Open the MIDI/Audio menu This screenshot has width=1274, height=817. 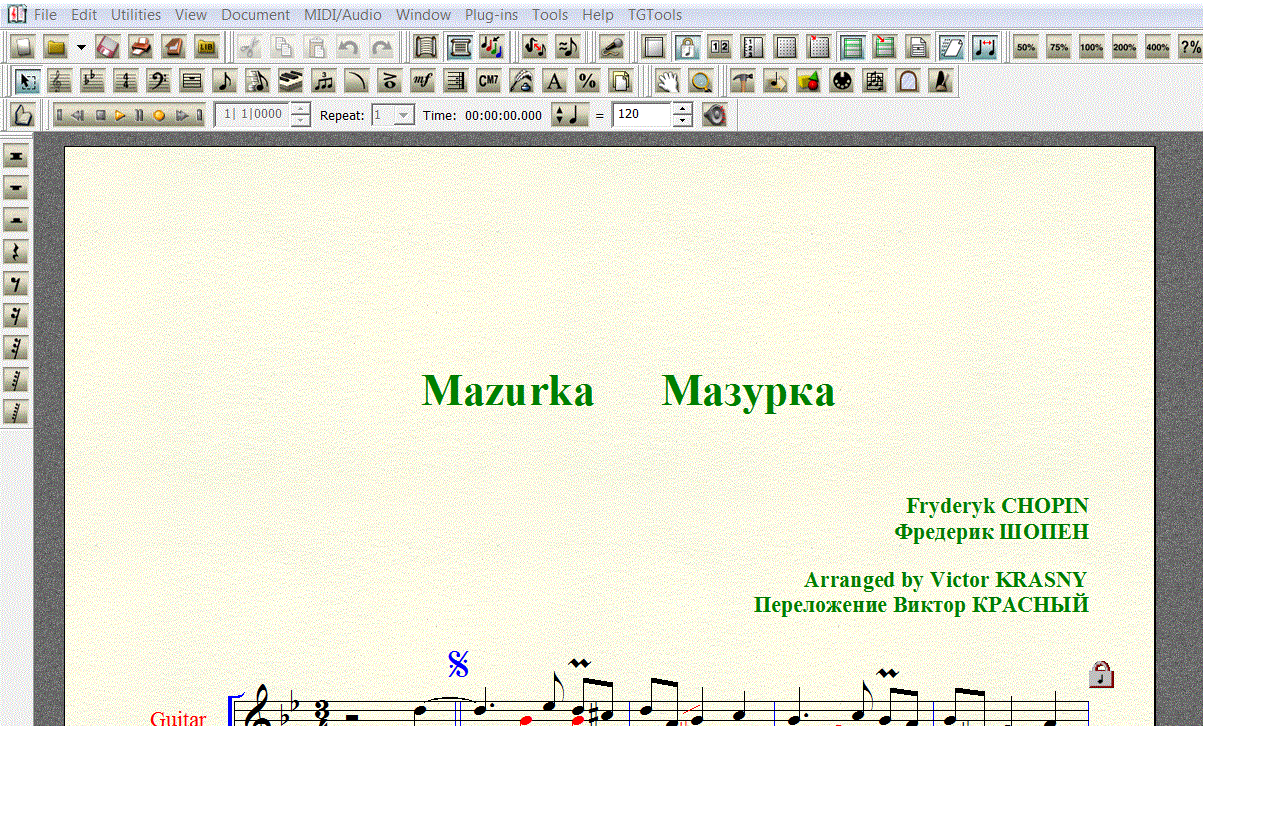343,15
